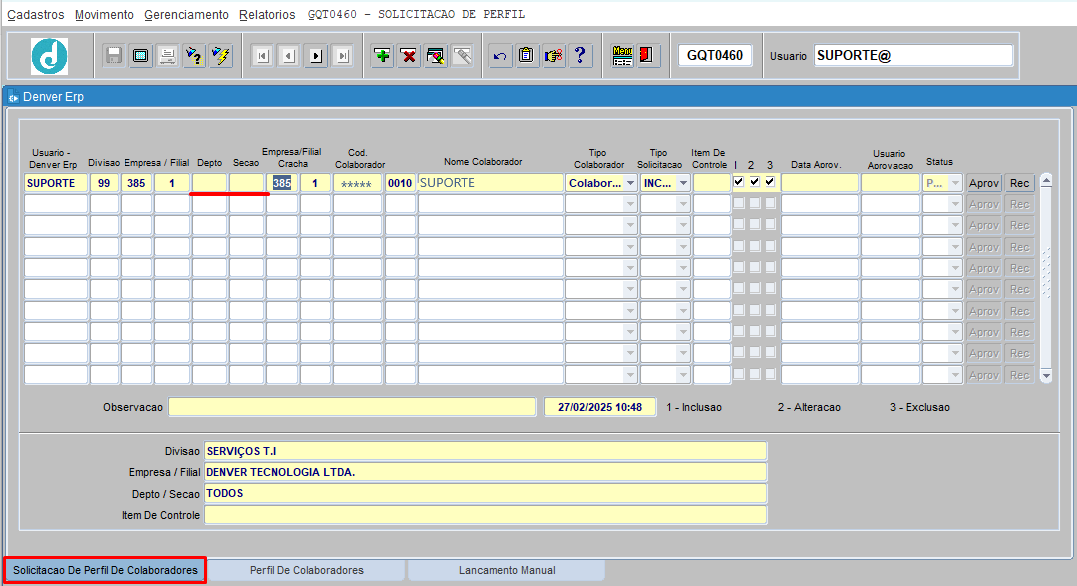Click the Divisao field SERVIÇOS T.I
This screenshot has height=586, width=1077.
[485, 451]
